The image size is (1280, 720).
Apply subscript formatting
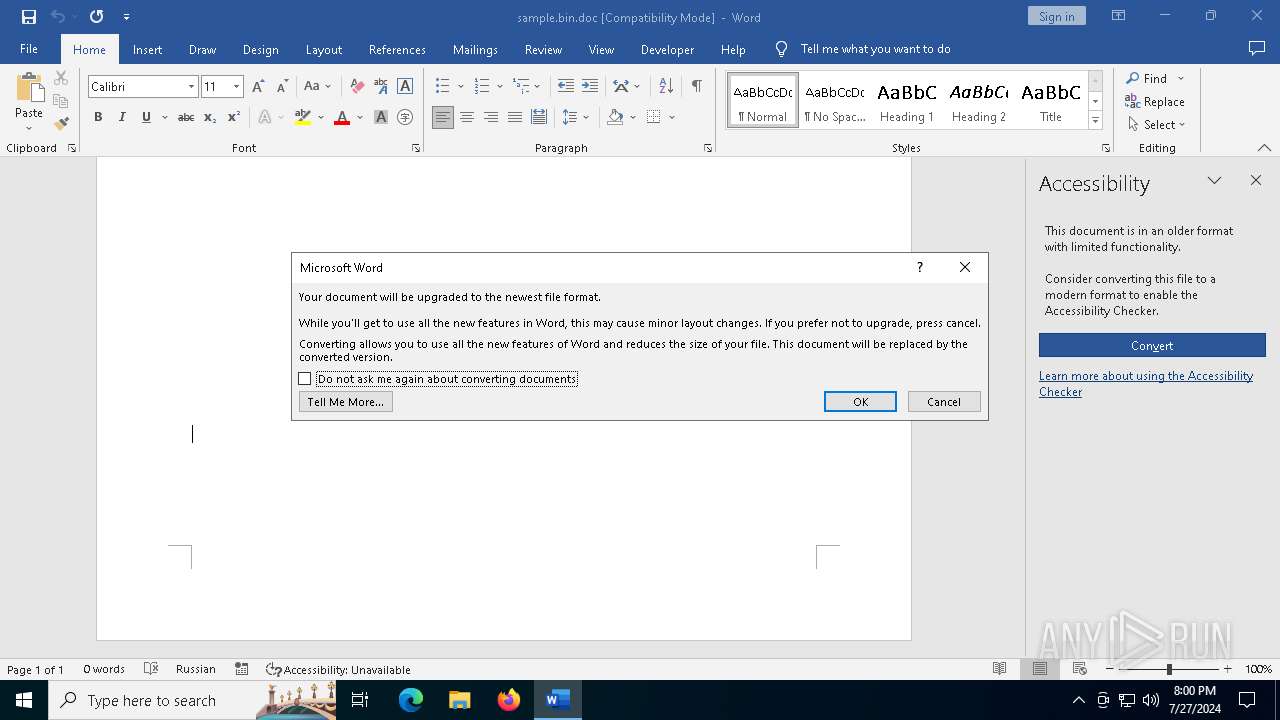pyautogui.click(x=210, y=117)
